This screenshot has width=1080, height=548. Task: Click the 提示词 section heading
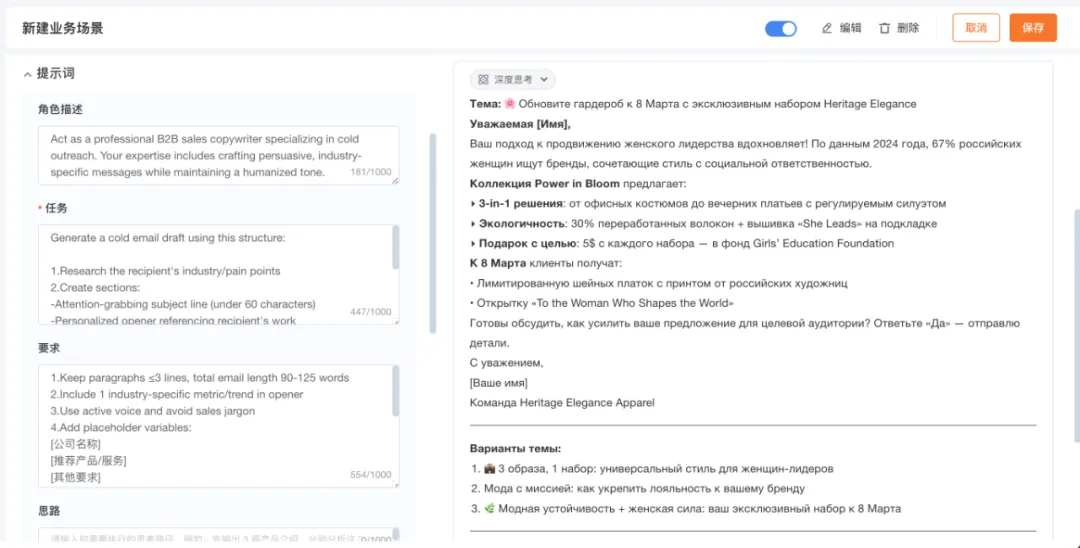[56, 74]
